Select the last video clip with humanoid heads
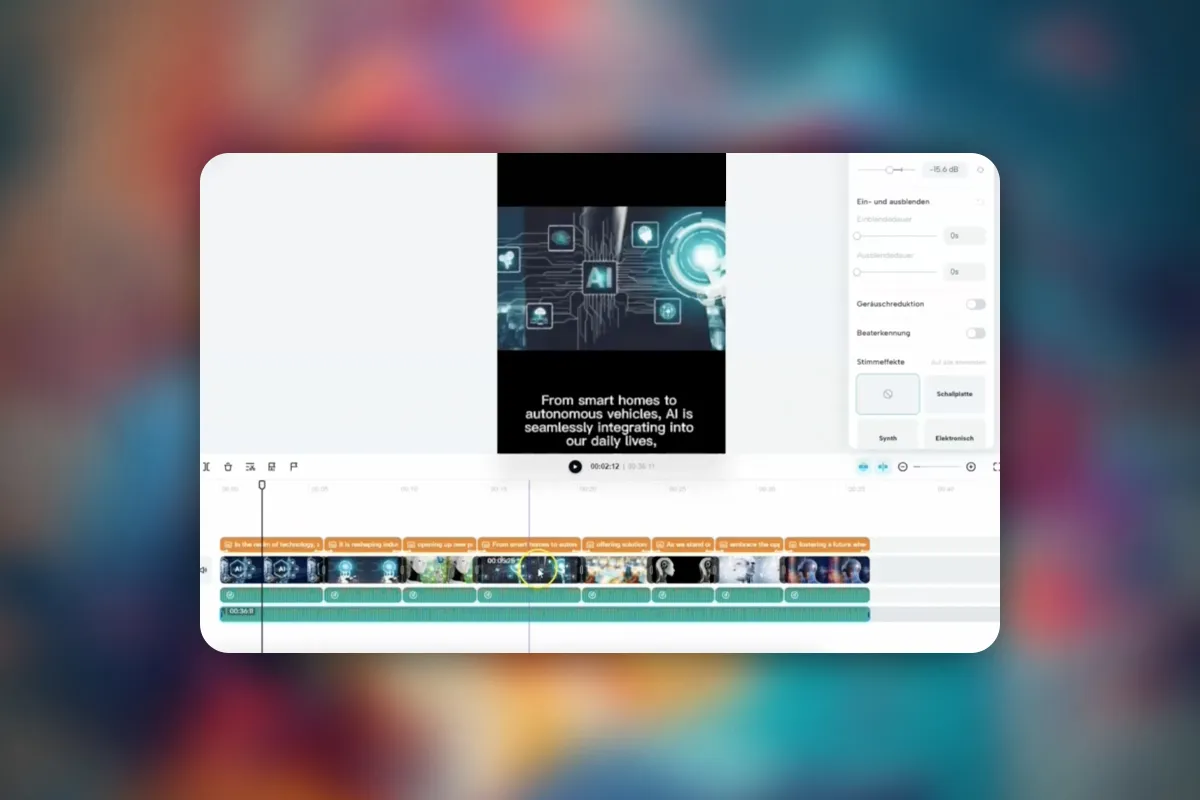 pyautogui.click(x=826, y=570)
